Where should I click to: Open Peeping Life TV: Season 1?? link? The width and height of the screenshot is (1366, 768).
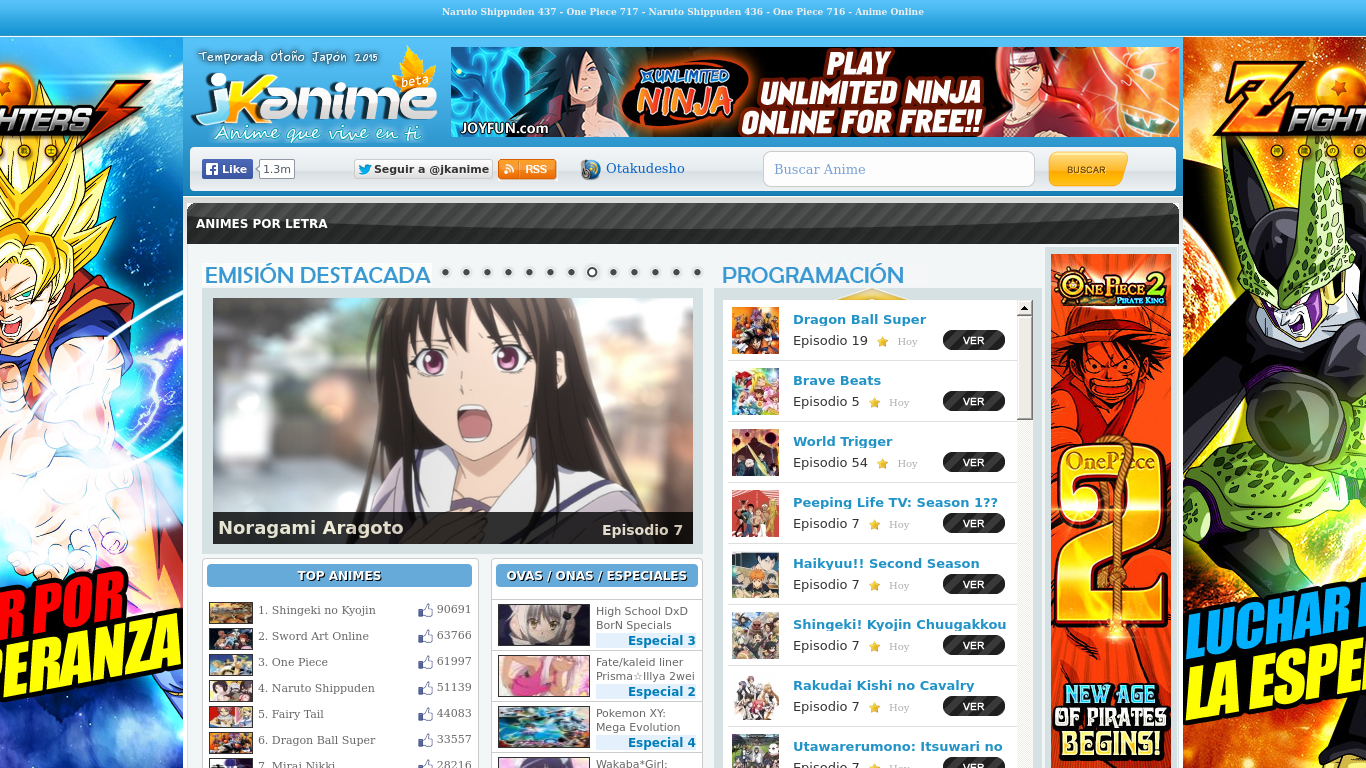coord(895,503)
